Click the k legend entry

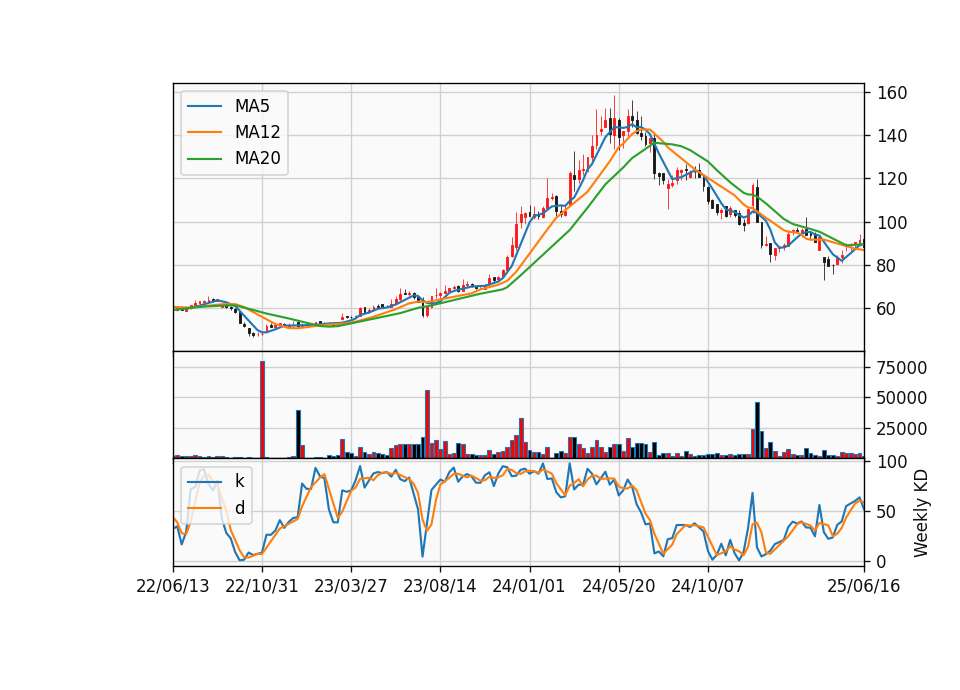[x=239, y=481]
